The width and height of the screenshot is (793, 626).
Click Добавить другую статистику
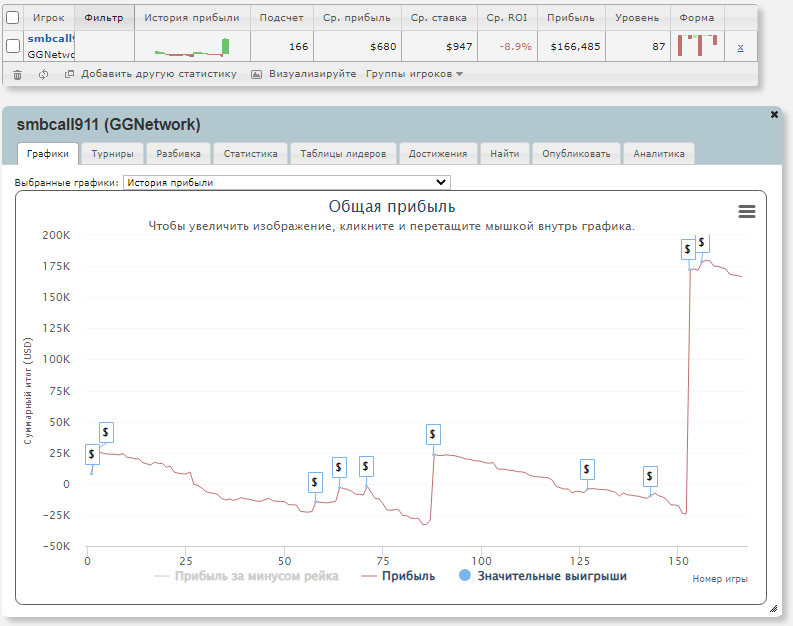(159, 74)
